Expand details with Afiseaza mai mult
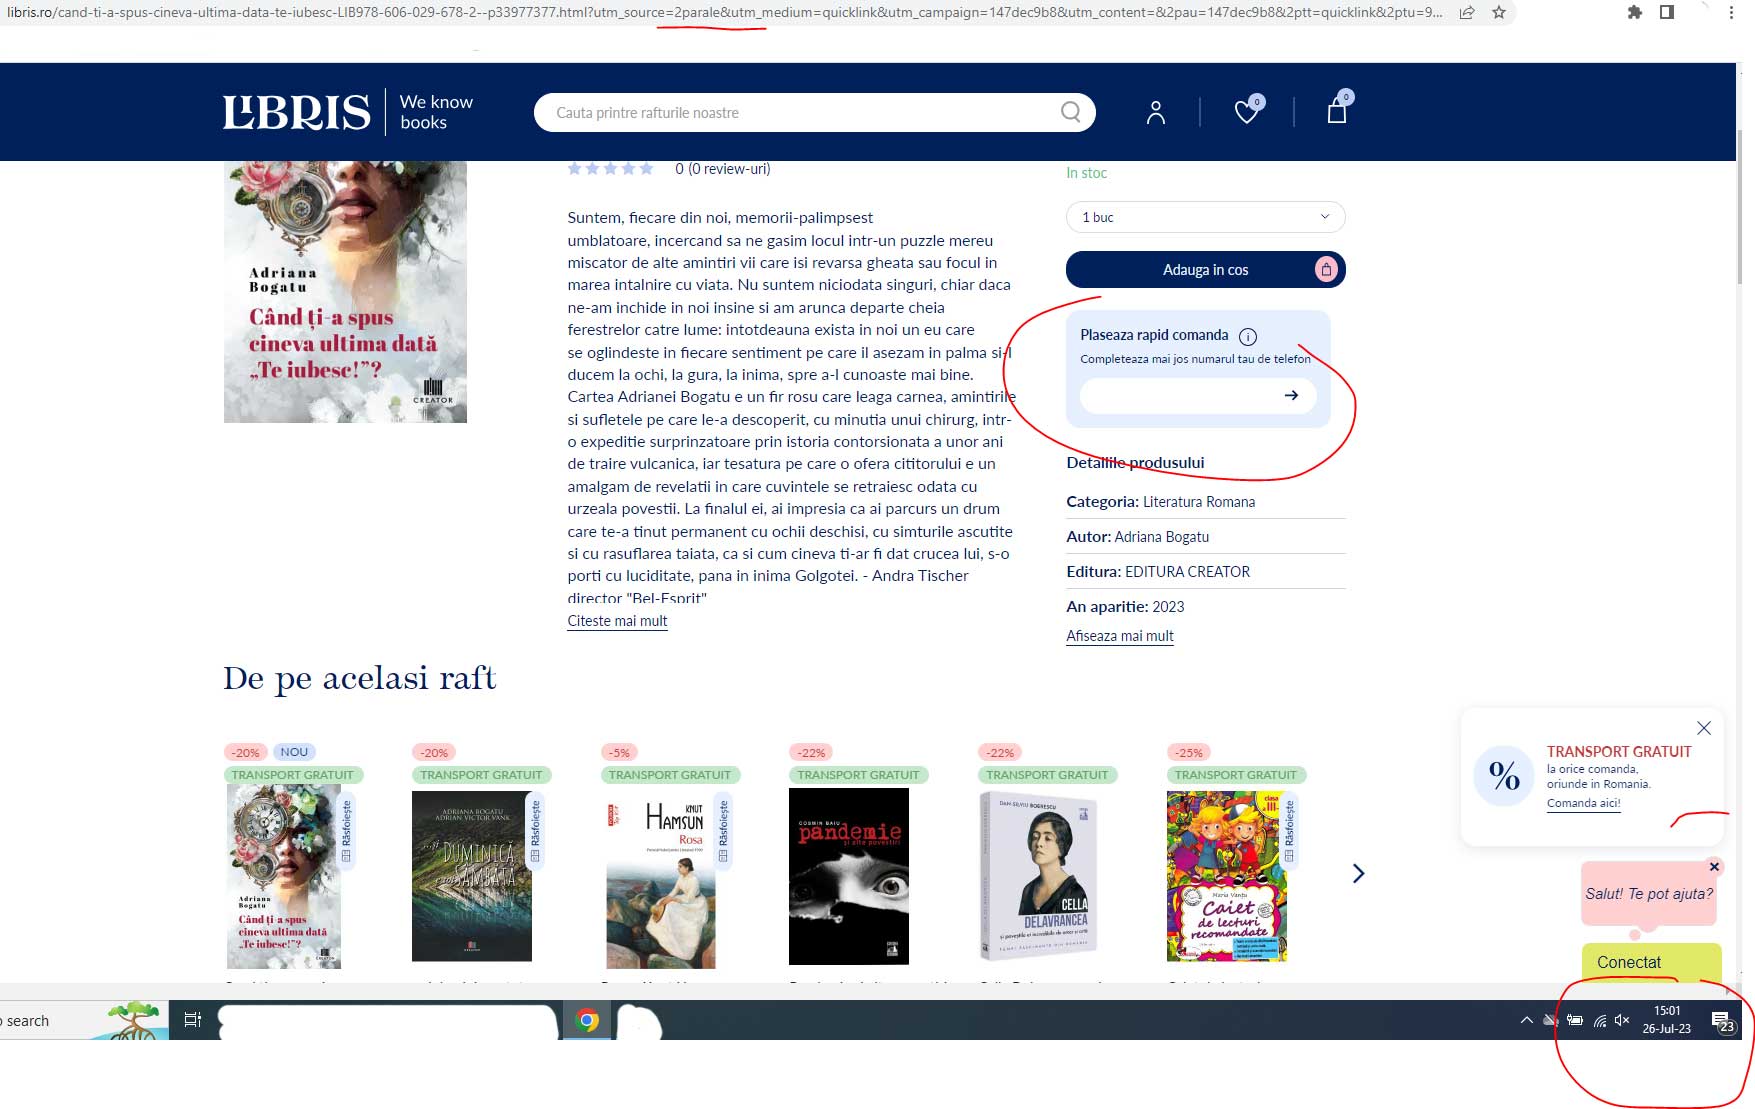The image size is (1755, 1109). coord(1119,636)
